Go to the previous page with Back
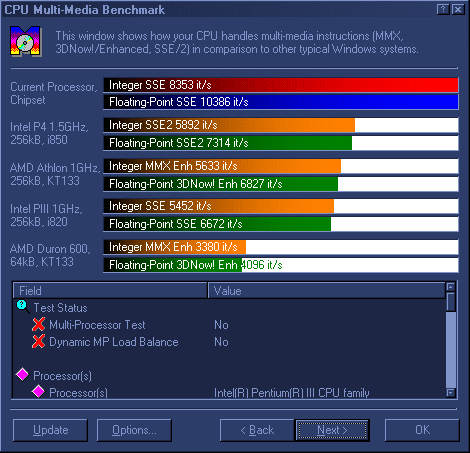 [257, 430]
